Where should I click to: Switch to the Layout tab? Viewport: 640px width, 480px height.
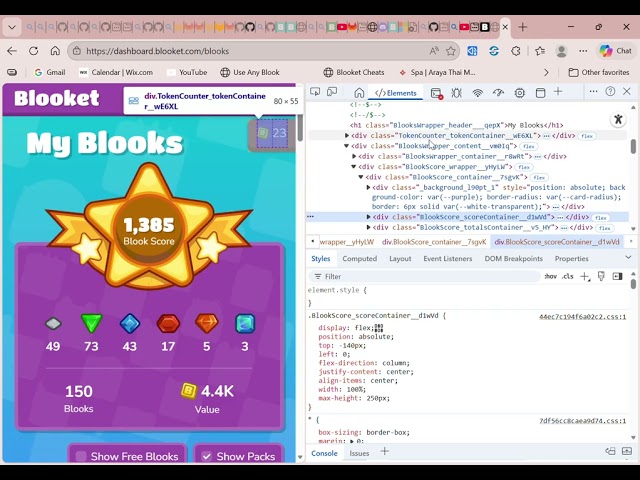(400, 259)
